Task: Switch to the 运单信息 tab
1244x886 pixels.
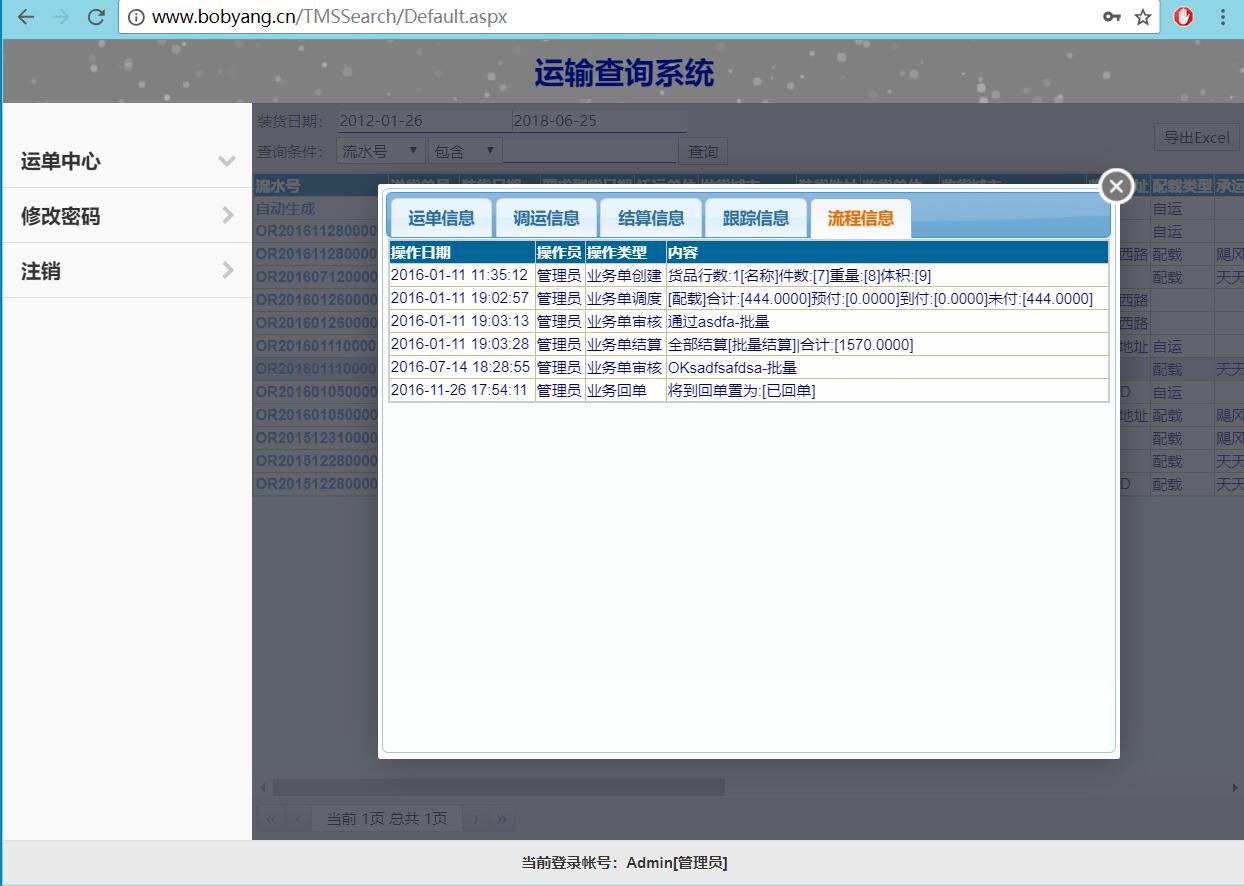Action: pyautogui.click(x=441, y=218)
